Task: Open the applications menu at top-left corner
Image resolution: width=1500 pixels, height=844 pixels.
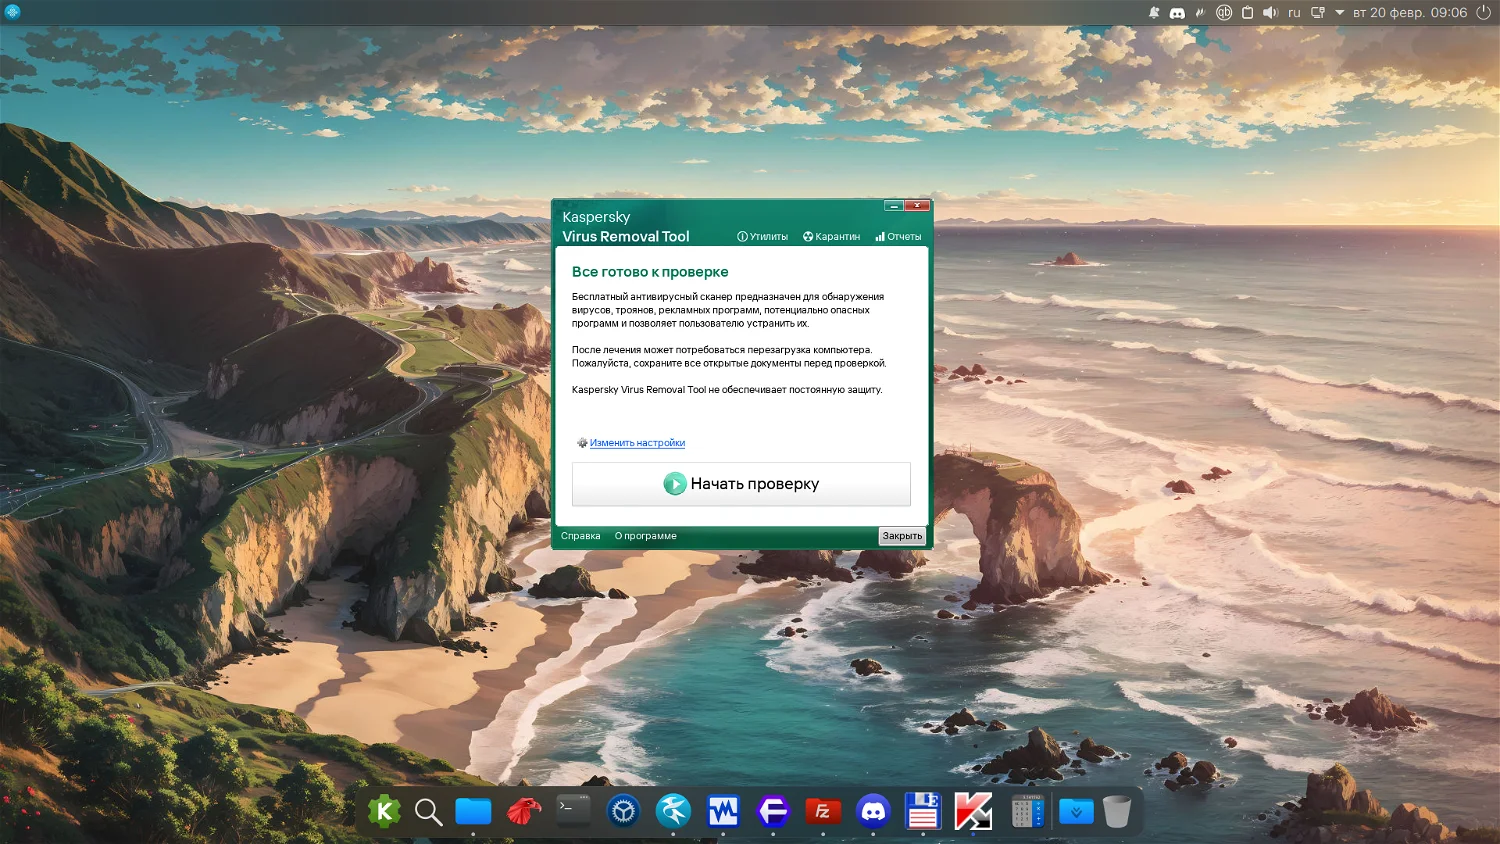Action: (12, 12)
